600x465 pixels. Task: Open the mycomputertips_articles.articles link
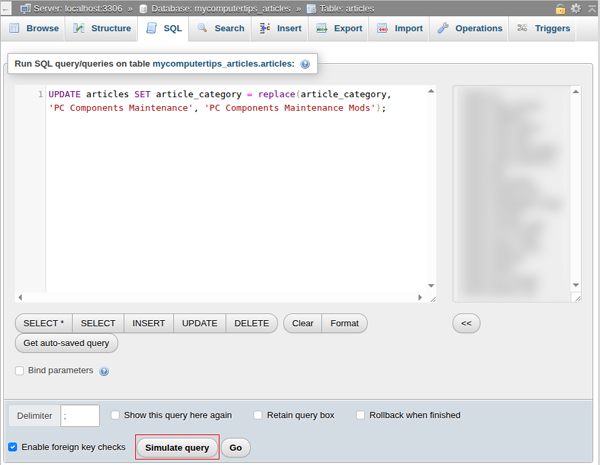pos(223,64)
